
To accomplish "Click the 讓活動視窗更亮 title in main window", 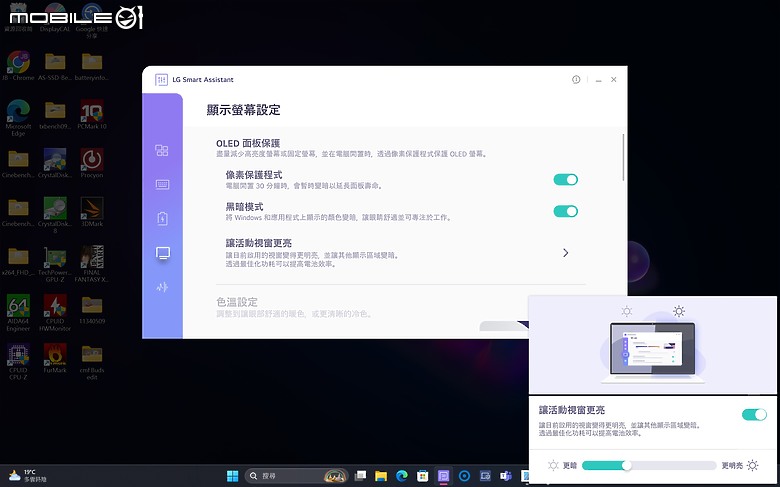I will point(259,243).
